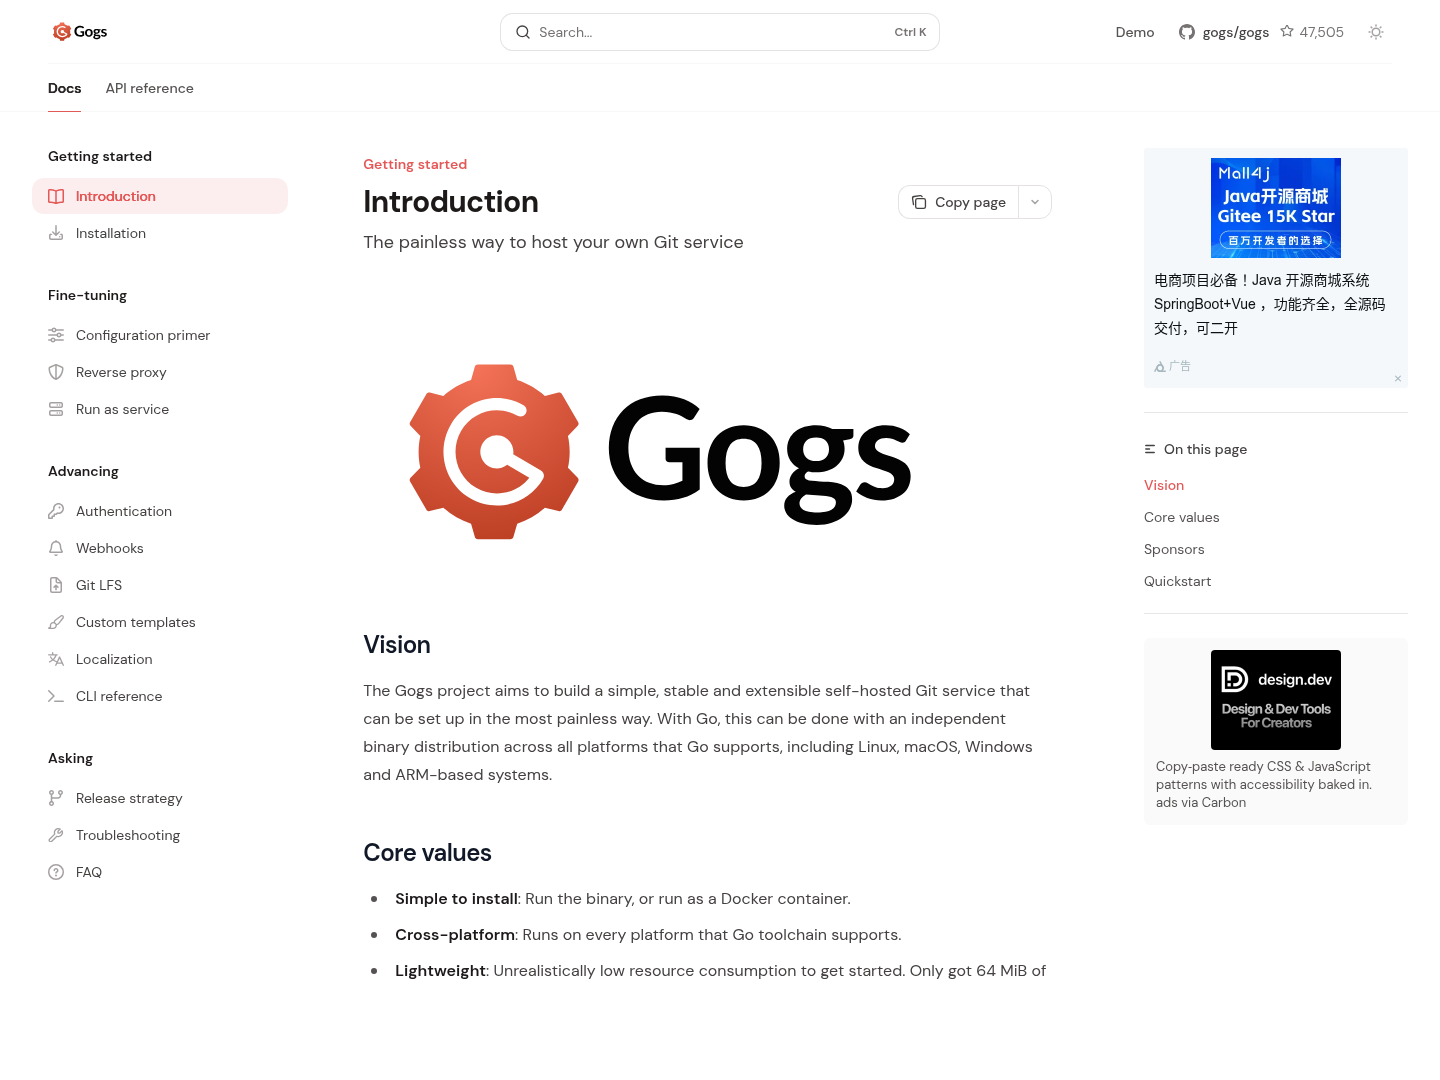Click the magnifier icon in search bar
This screenshot has height=1080, width=1440.
pyautogui.click(x=523, y=32)
